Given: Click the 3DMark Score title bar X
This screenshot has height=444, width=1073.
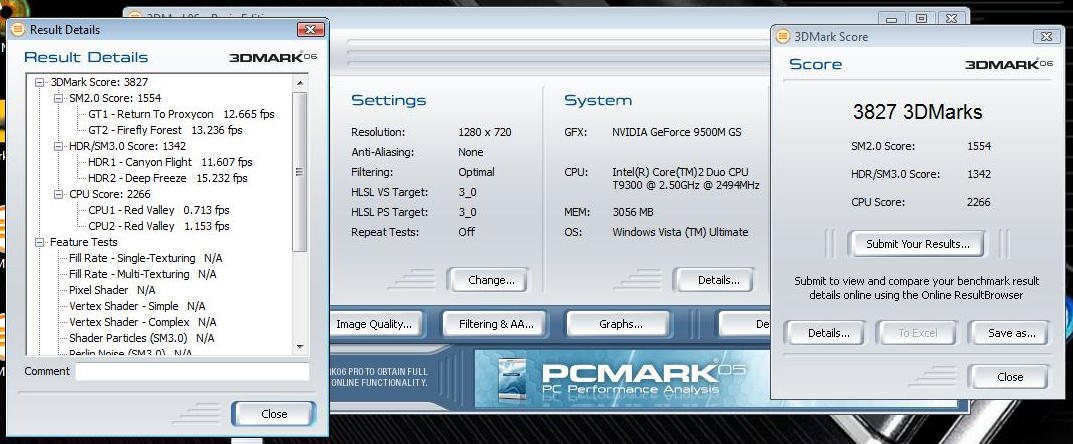Looking at the screenshot, I should click(x=1046, y=36).
